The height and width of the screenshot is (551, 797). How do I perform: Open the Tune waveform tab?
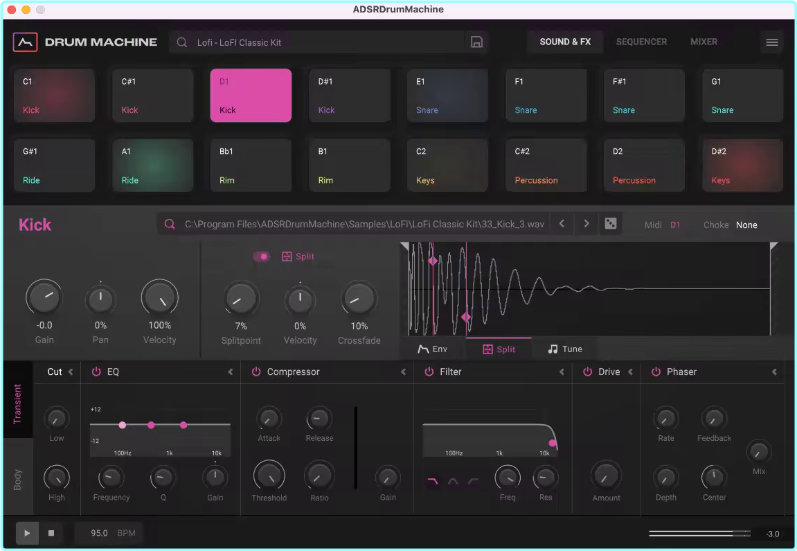[565, 349]
